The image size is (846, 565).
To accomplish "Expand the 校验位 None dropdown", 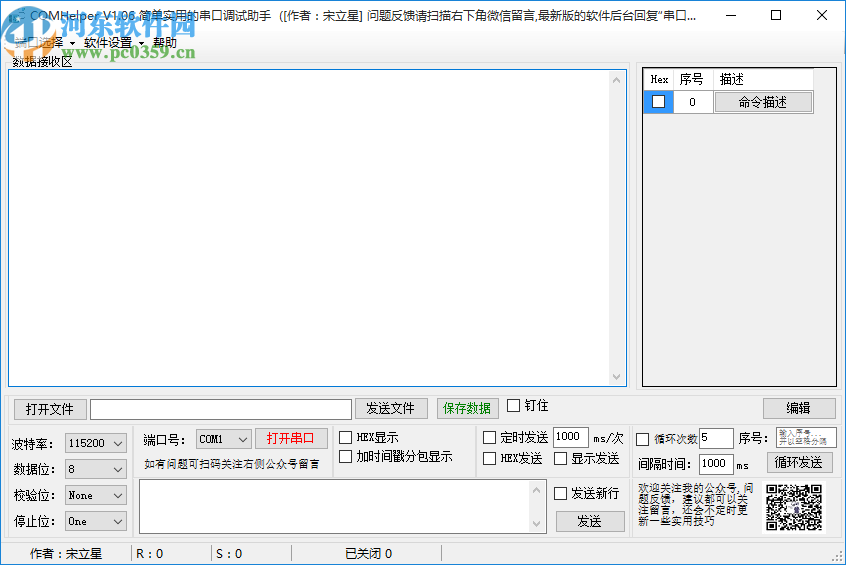I will tap(95, 495).
